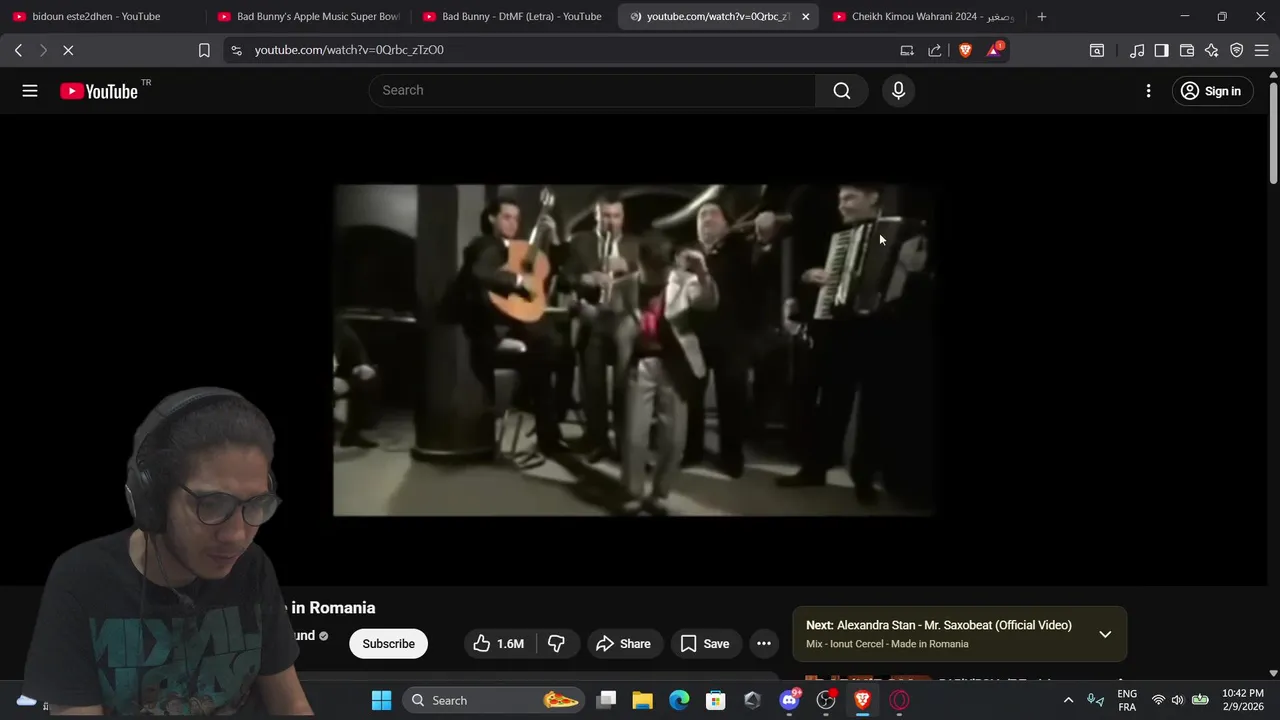Open the Brave playlist music icon
1280x720 pixels.
click(1137, 50)
